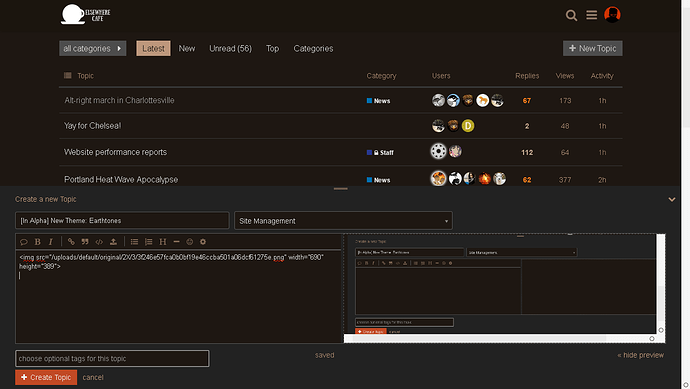Open Portland Heat Wave Apocalypse topic
Screen dimensions: 690x389
[121, 180]
